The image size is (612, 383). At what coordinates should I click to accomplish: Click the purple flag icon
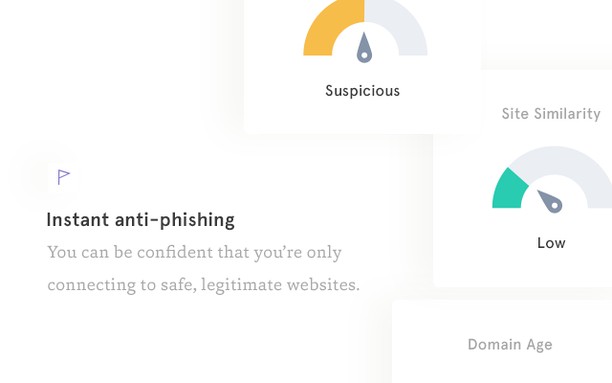[x=63, y=177]
